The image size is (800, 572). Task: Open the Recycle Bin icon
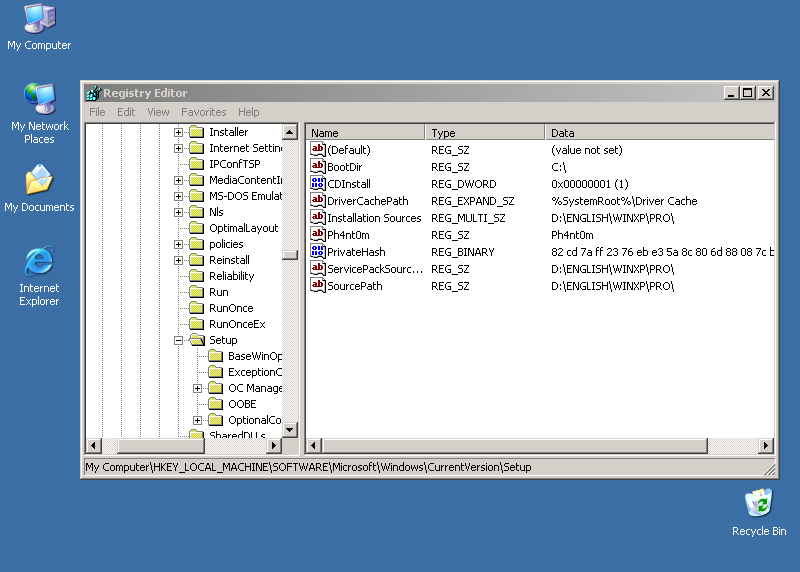tap(759, 512)
